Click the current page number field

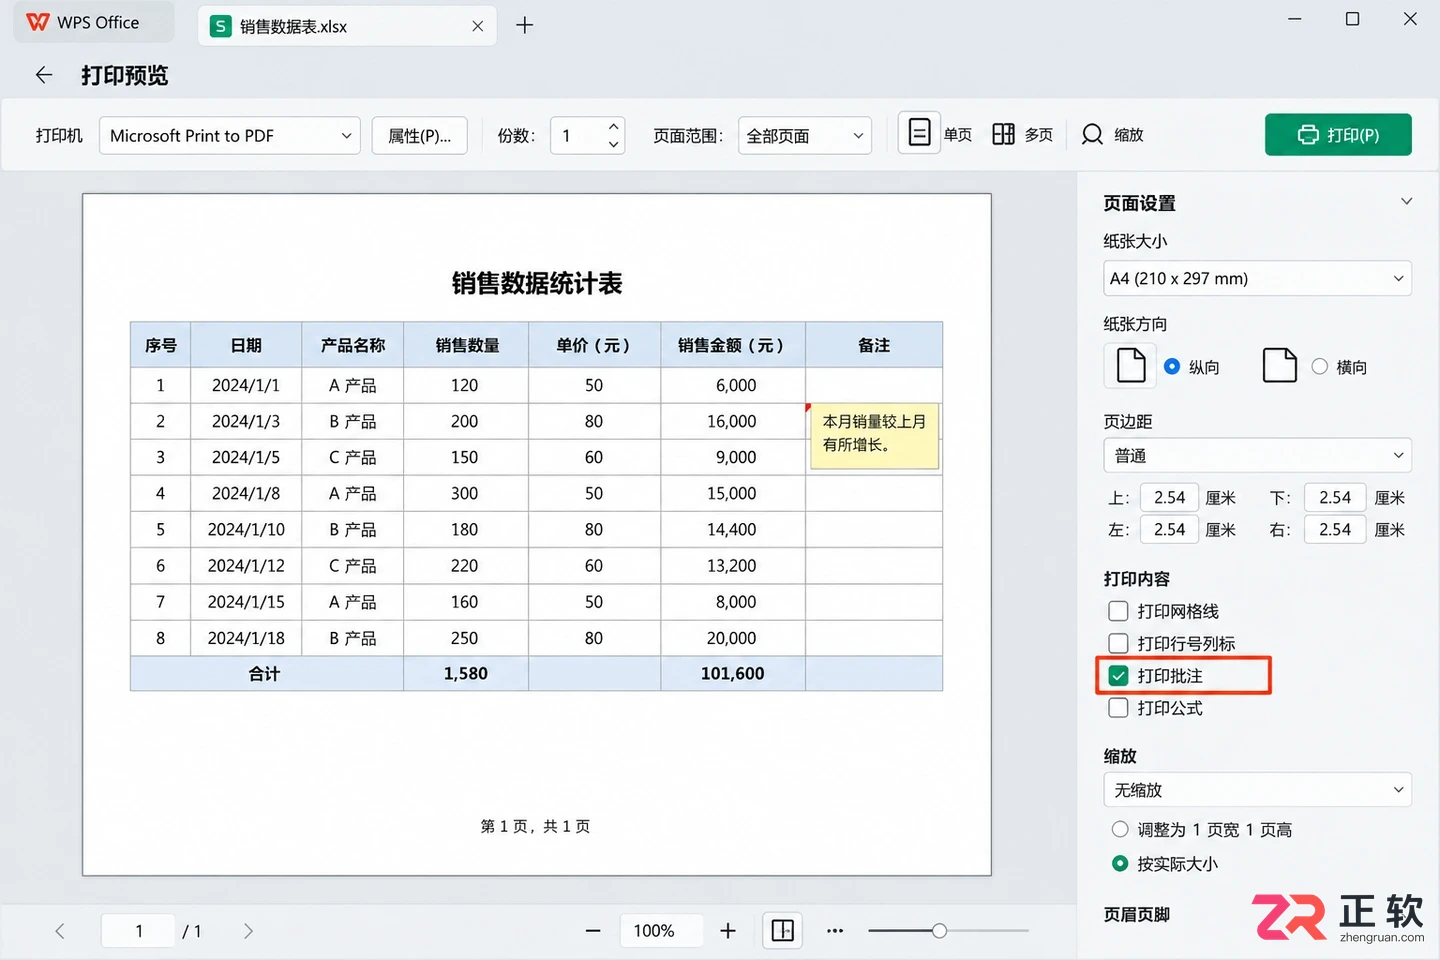(139, 931)
